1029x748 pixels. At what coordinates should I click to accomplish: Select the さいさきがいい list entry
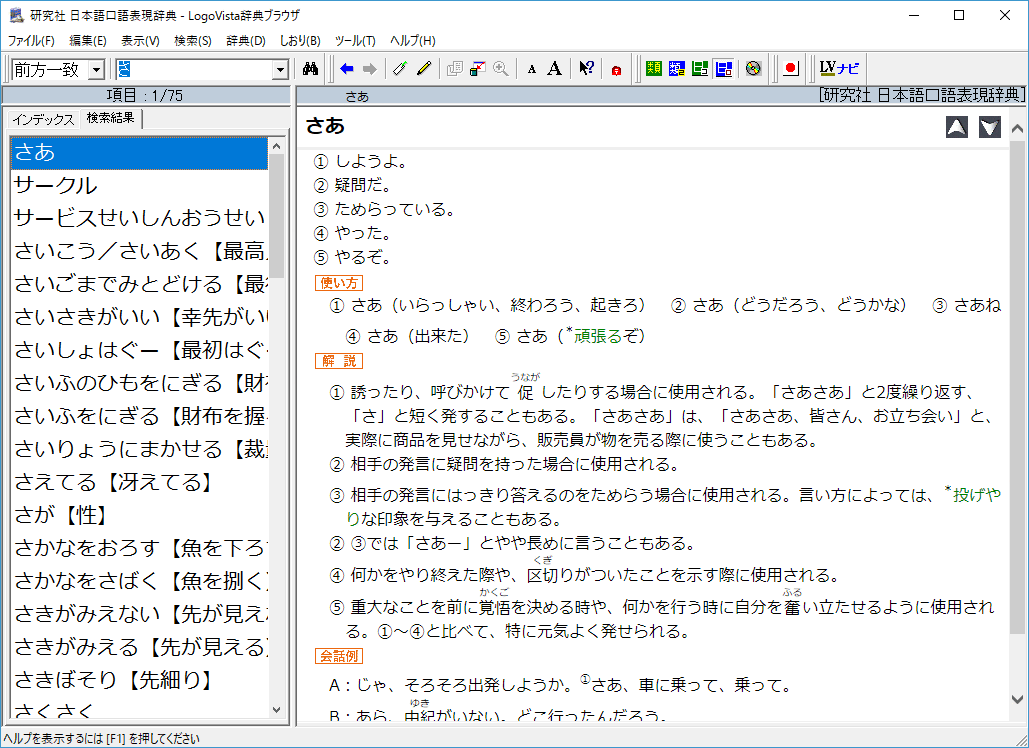point(139,318)
